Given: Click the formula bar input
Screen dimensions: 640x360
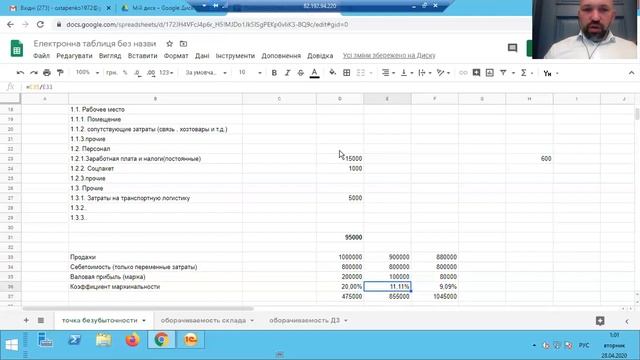Looking at the screenshot, I should tap(327, 87).
